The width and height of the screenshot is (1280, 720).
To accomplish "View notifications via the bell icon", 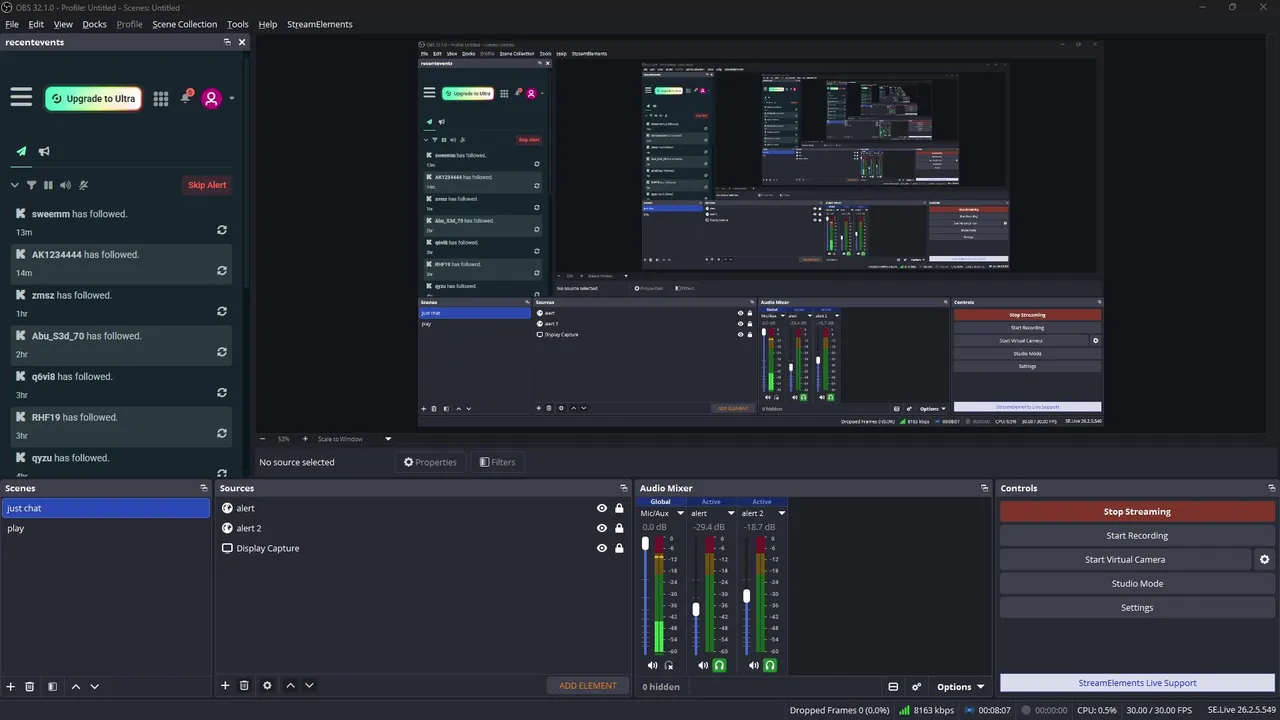I will (x=185, y=98).
